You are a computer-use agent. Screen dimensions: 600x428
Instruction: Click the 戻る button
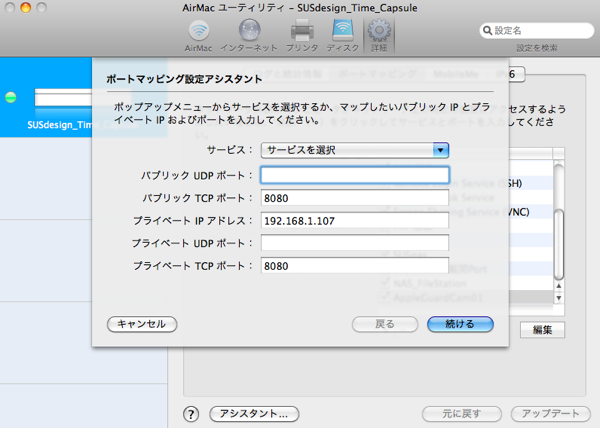coord(385,324)
